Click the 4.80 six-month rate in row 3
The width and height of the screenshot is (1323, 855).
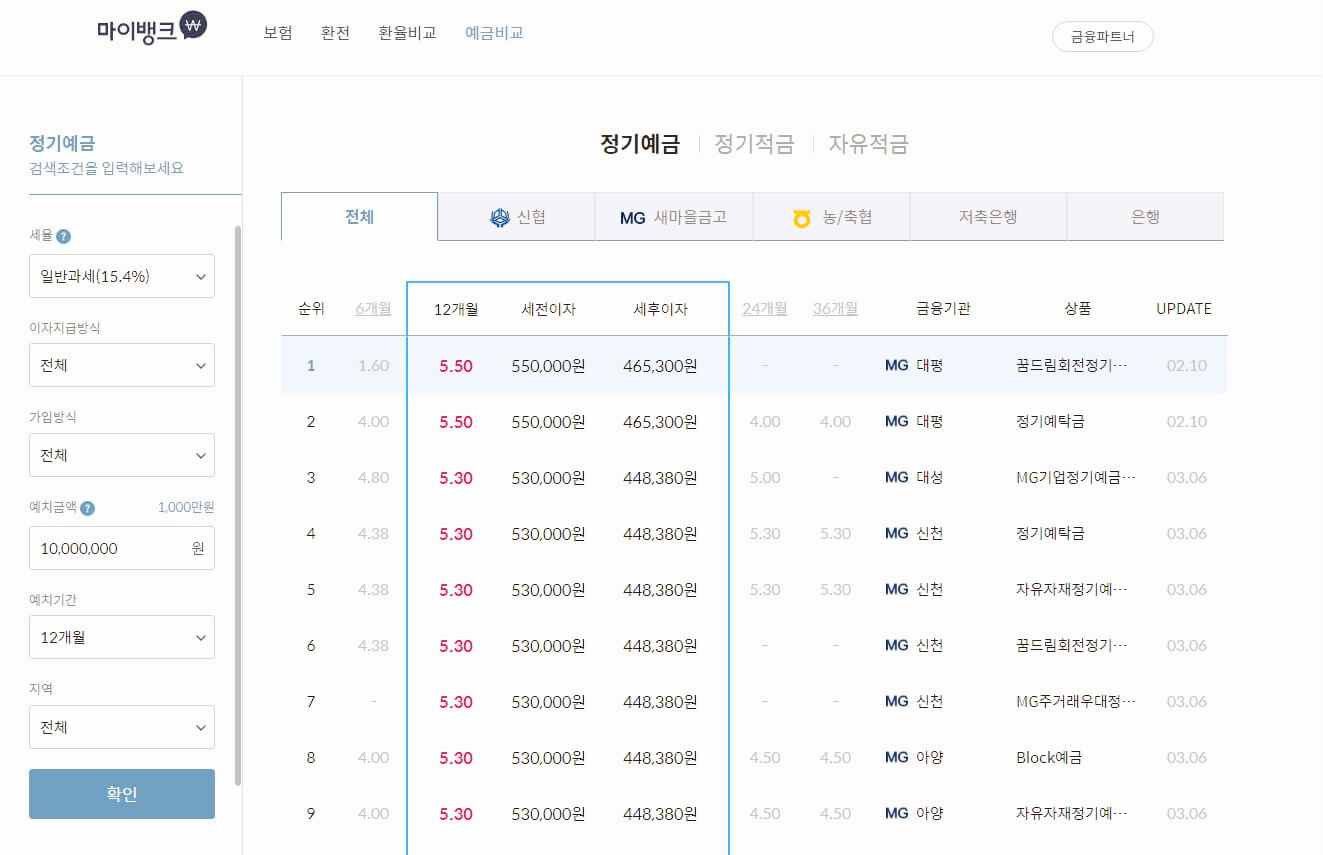(373, 477)
